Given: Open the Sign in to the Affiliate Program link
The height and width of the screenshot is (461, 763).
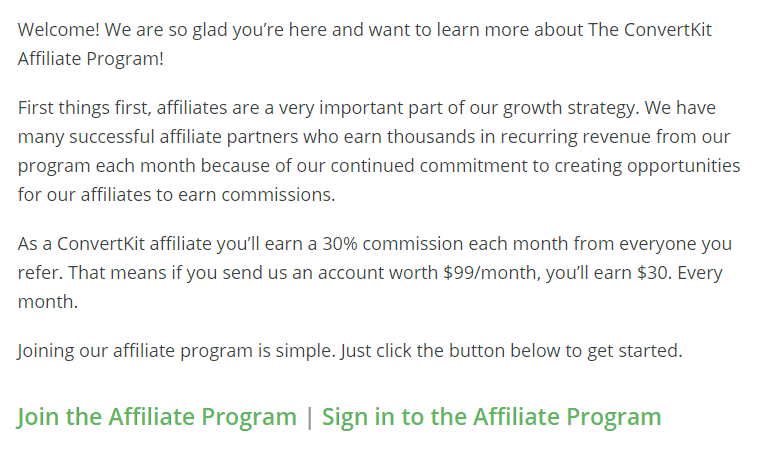Looking at the screenshot, I should (x=491, y=417).
